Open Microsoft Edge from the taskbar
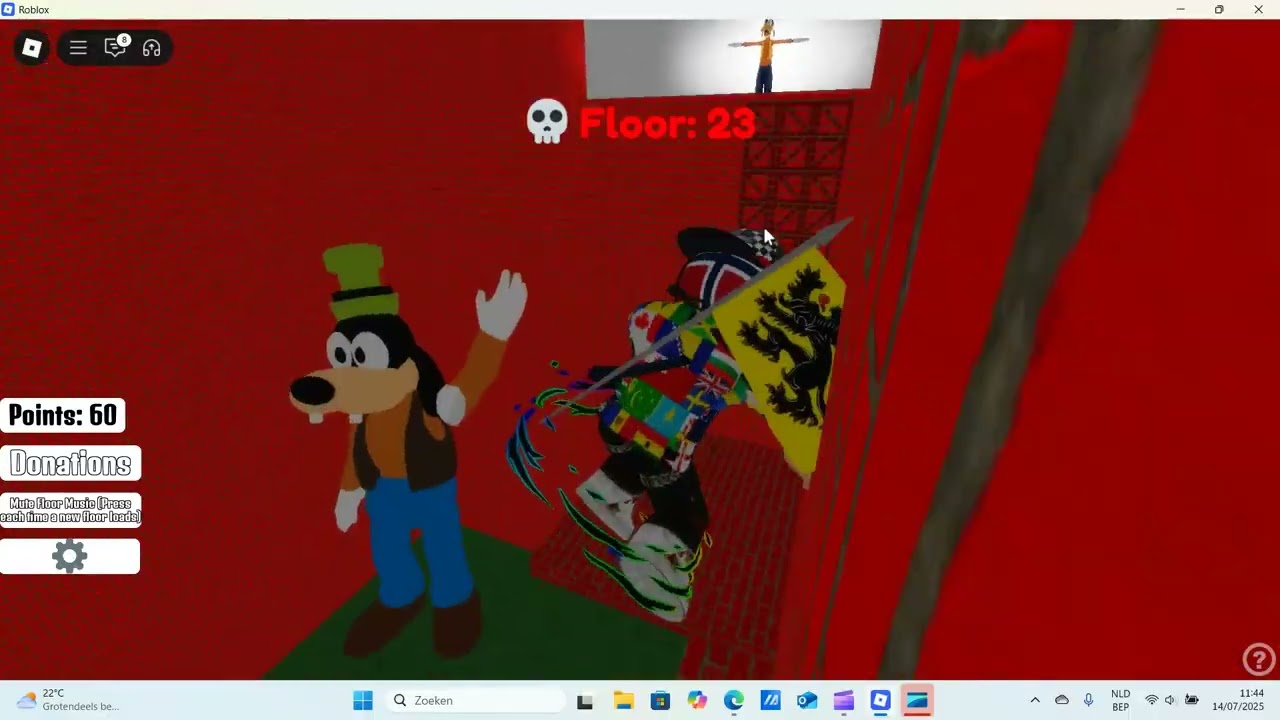The image size is (1280, 720). pos(734,701)
